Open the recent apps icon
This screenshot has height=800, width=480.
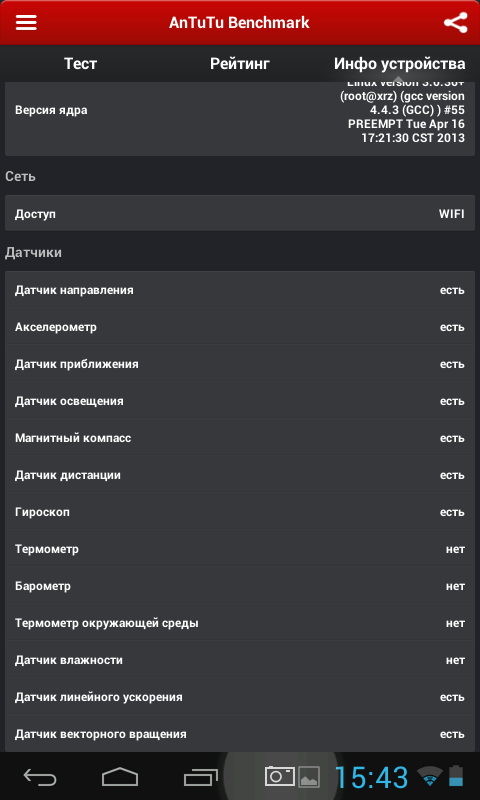tap(200, 778)
